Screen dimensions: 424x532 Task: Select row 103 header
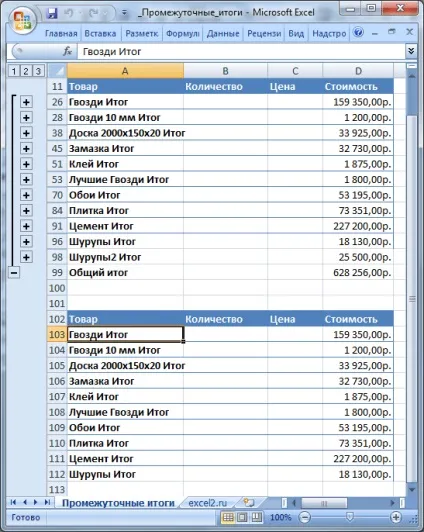[57, 335]
